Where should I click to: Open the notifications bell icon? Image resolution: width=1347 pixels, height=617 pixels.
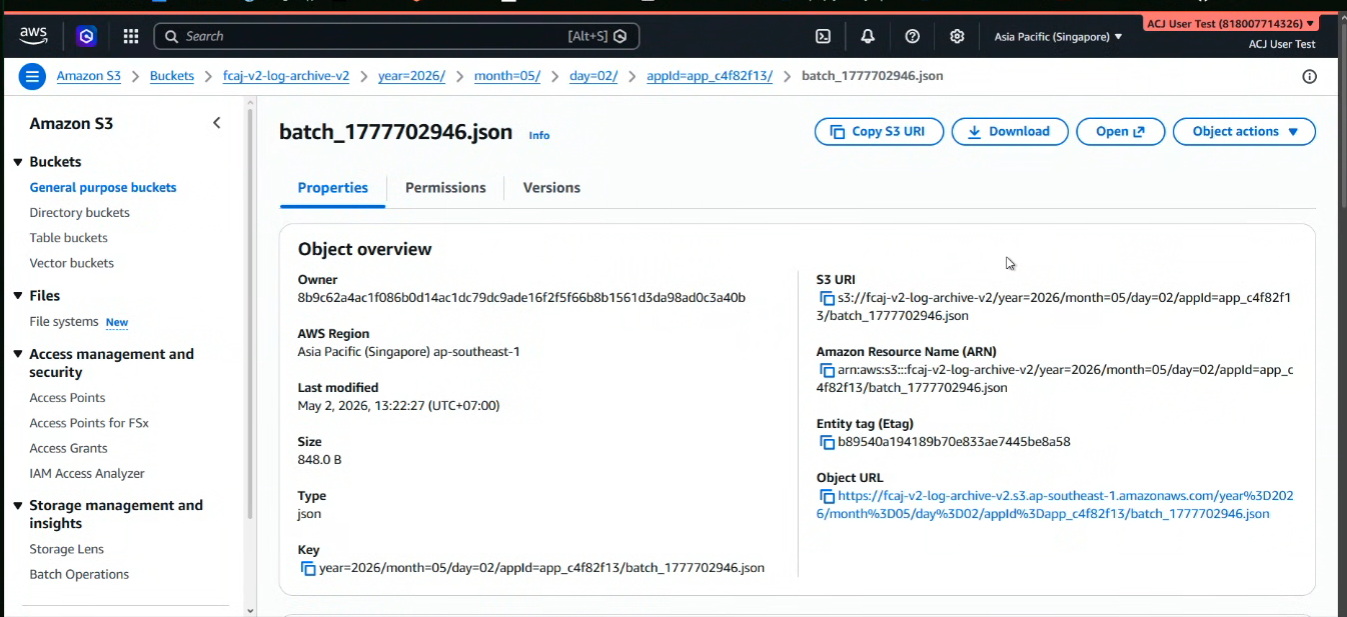click(868, 36)
